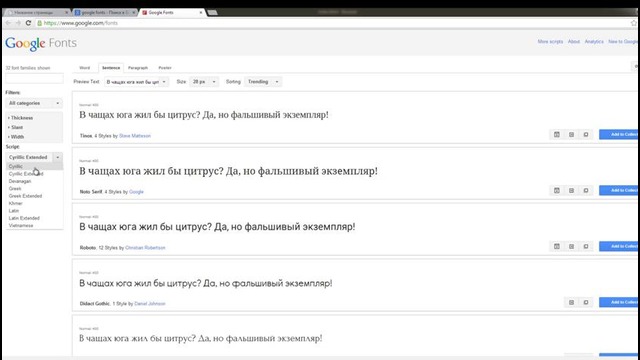Switch to the Paragraph preview tab
The width and height of the screenshot is (640, 360).
[138, 68]
